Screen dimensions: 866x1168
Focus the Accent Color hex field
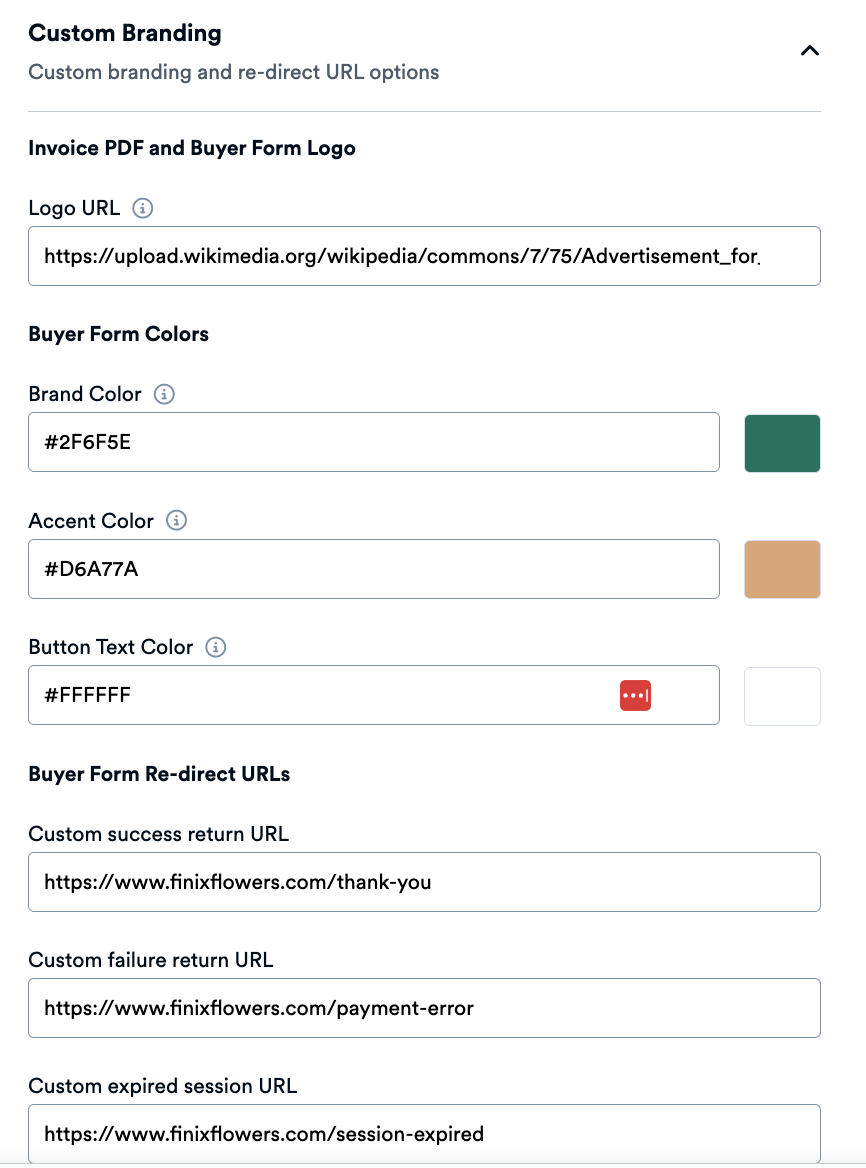coord(373,569)
